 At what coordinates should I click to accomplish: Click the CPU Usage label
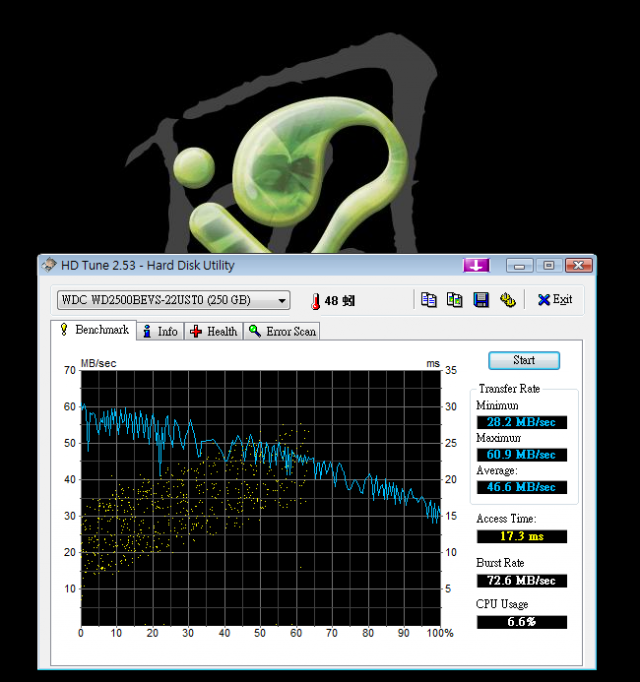click(x=502, y=604)
